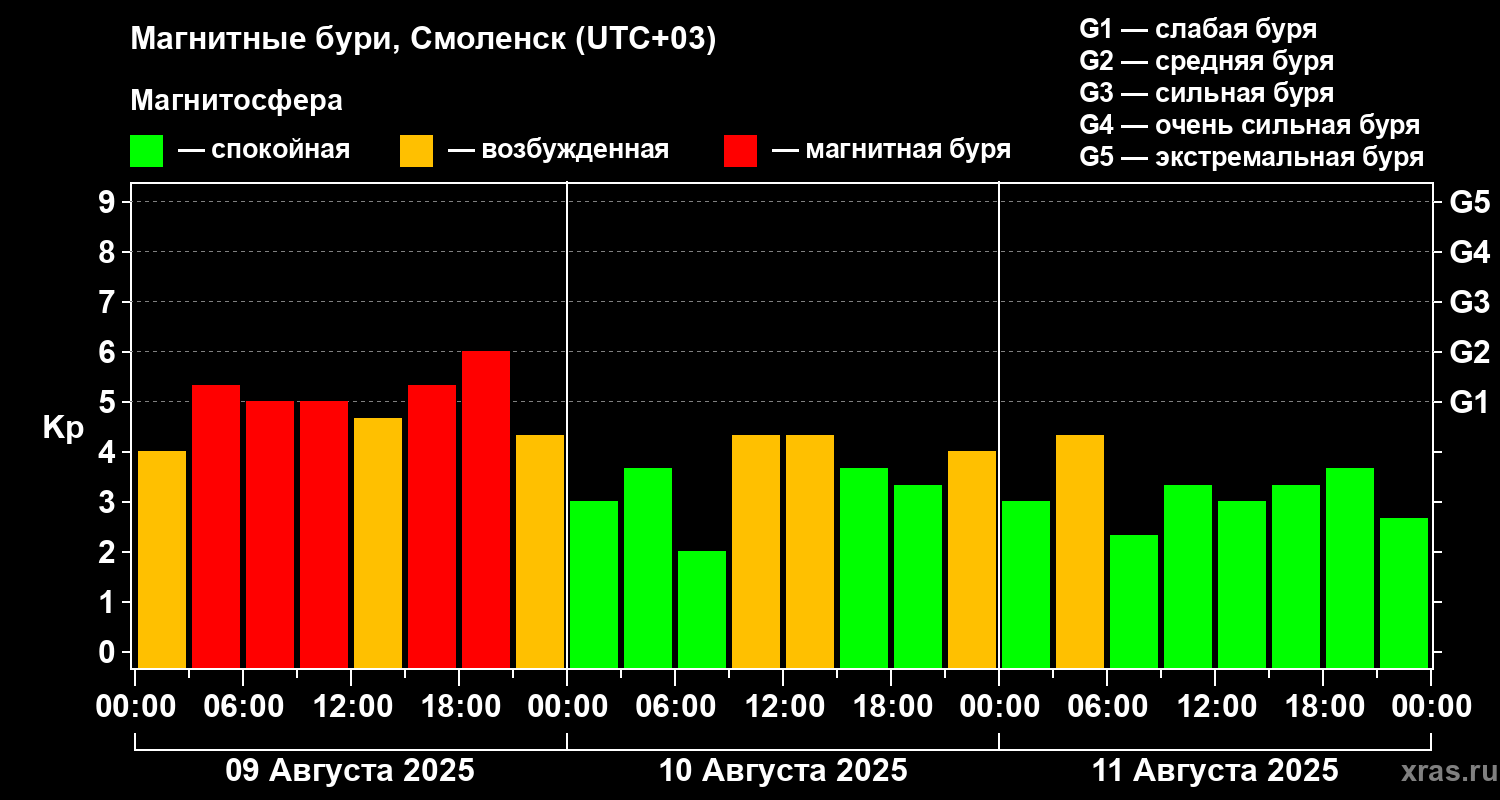Click the 'Kp' axis label
The image size is (1500, 800).
(63, 428)
